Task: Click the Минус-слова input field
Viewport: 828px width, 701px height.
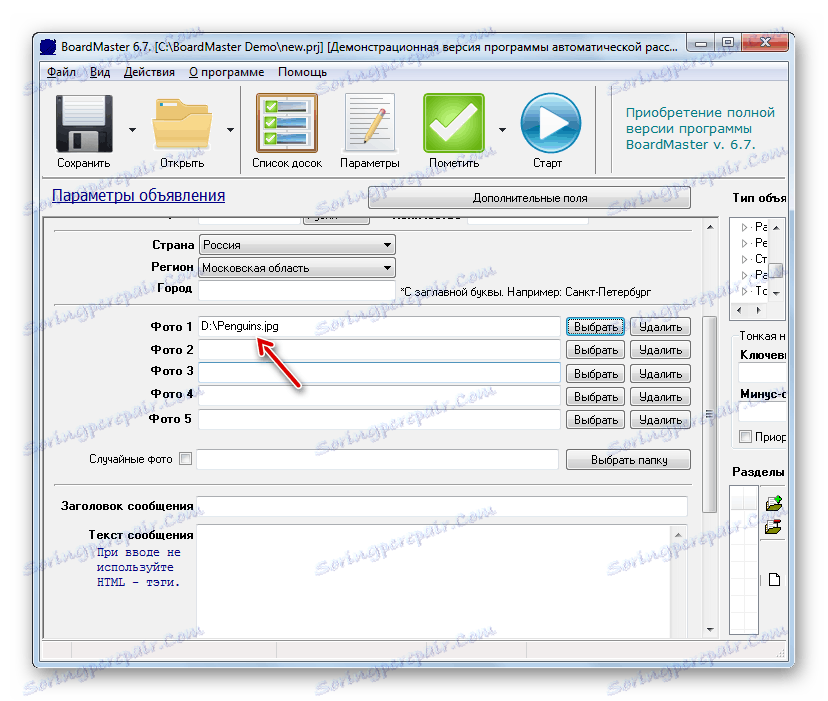Action: click(x=762, y=412)
